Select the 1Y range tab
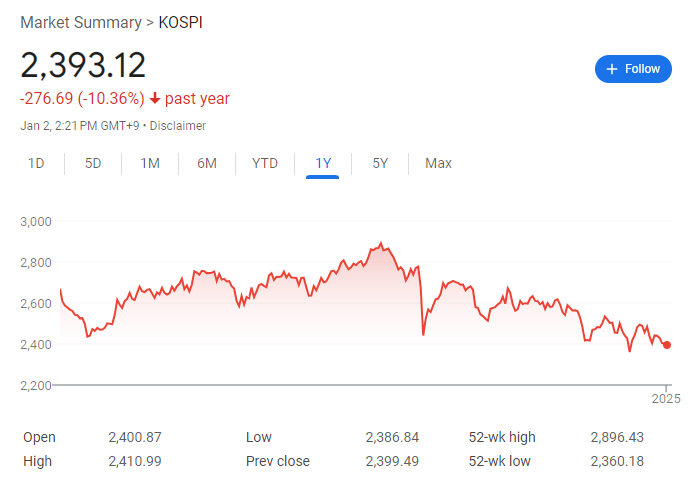This screenshot has height=480, width=700. tap(323, 163)
